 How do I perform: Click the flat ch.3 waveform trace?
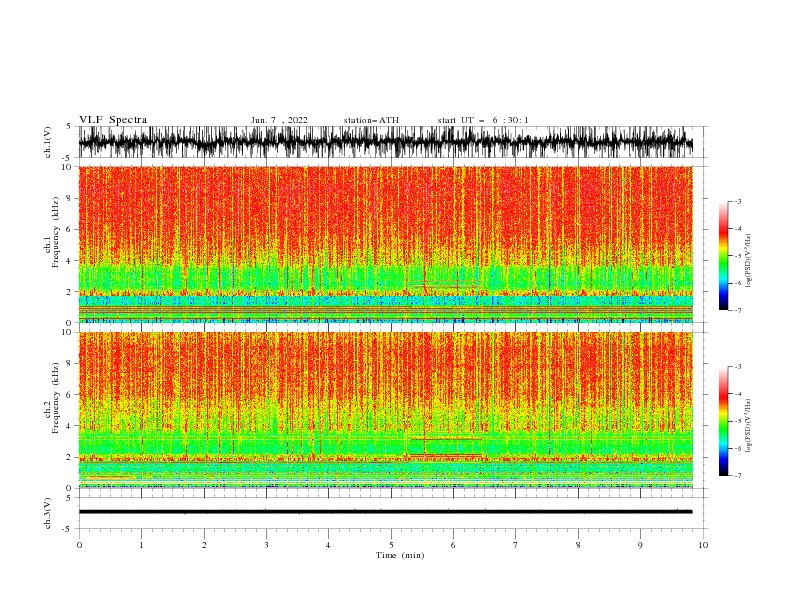coord(385,512)
